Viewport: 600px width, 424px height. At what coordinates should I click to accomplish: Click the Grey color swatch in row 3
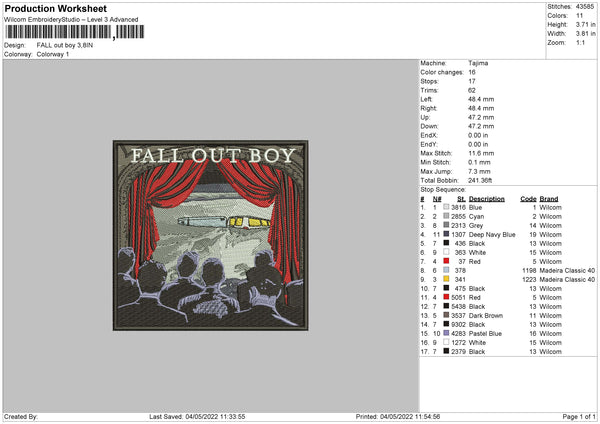[x=446, y=225]
